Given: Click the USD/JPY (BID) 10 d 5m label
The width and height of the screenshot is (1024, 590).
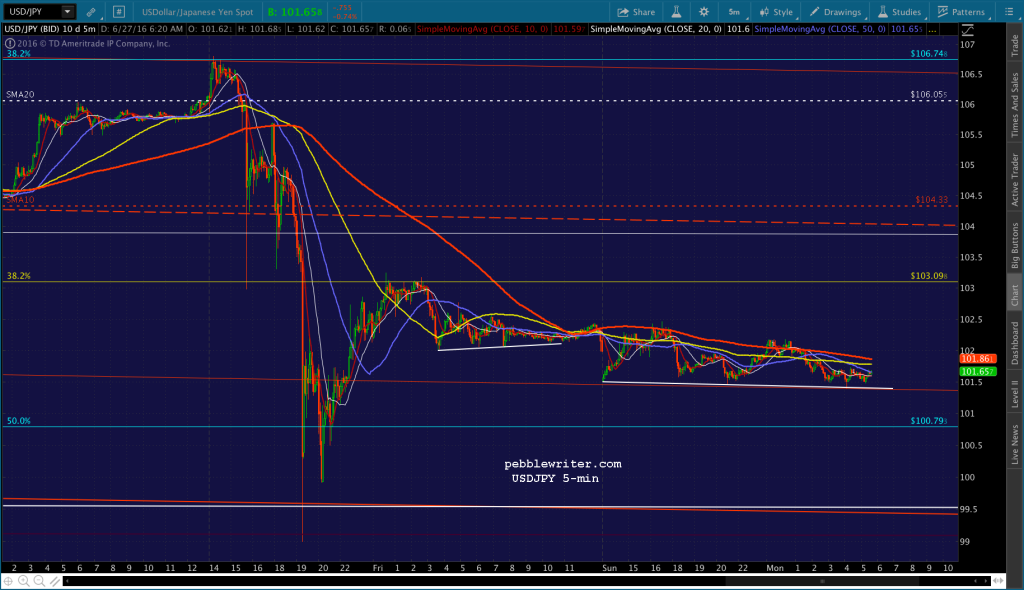Looking at the screenshot, I should (50, 29).
